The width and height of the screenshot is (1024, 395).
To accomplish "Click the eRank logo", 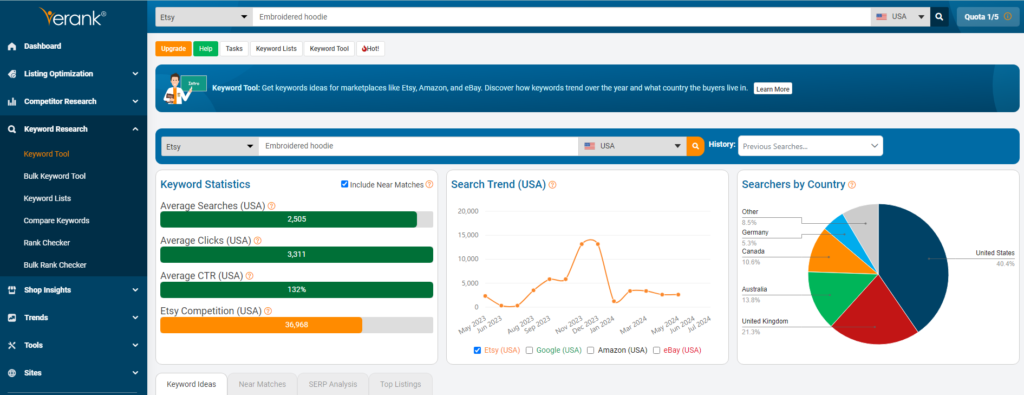I will [x=72, y=16].
